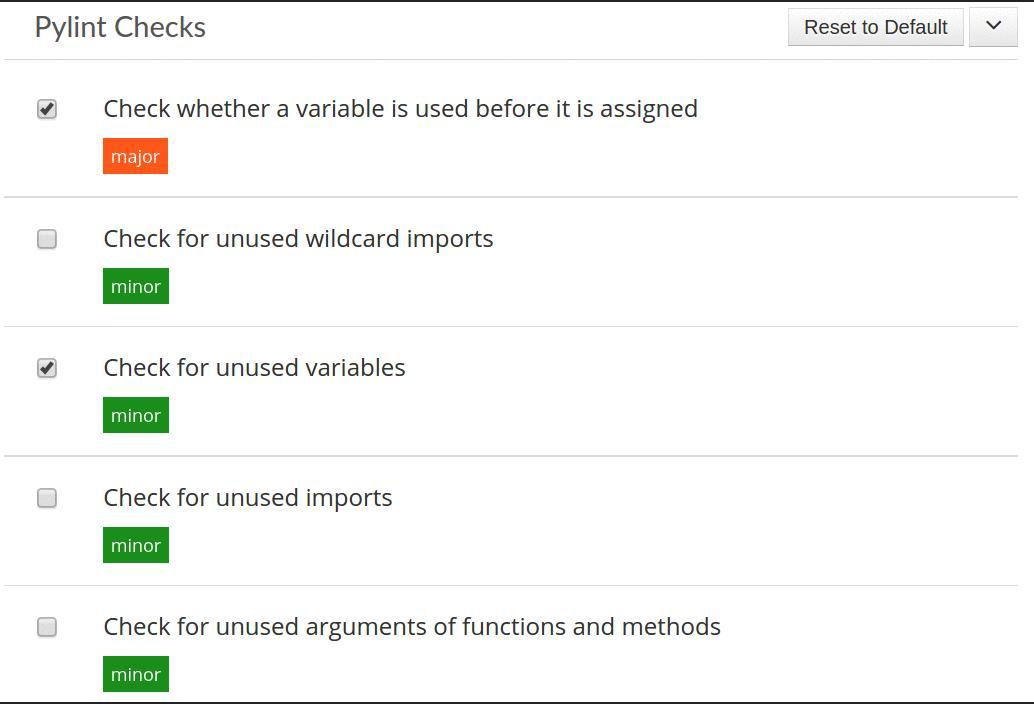This screenshot has width=1034, height=704.
Task: Click 'Check whether a variable is used' text
Action: click(400, 108)
